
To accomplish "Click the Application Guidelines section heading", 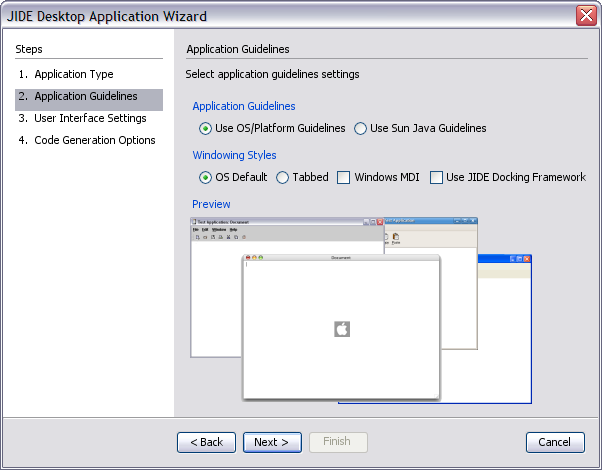I will pos(244,106).
